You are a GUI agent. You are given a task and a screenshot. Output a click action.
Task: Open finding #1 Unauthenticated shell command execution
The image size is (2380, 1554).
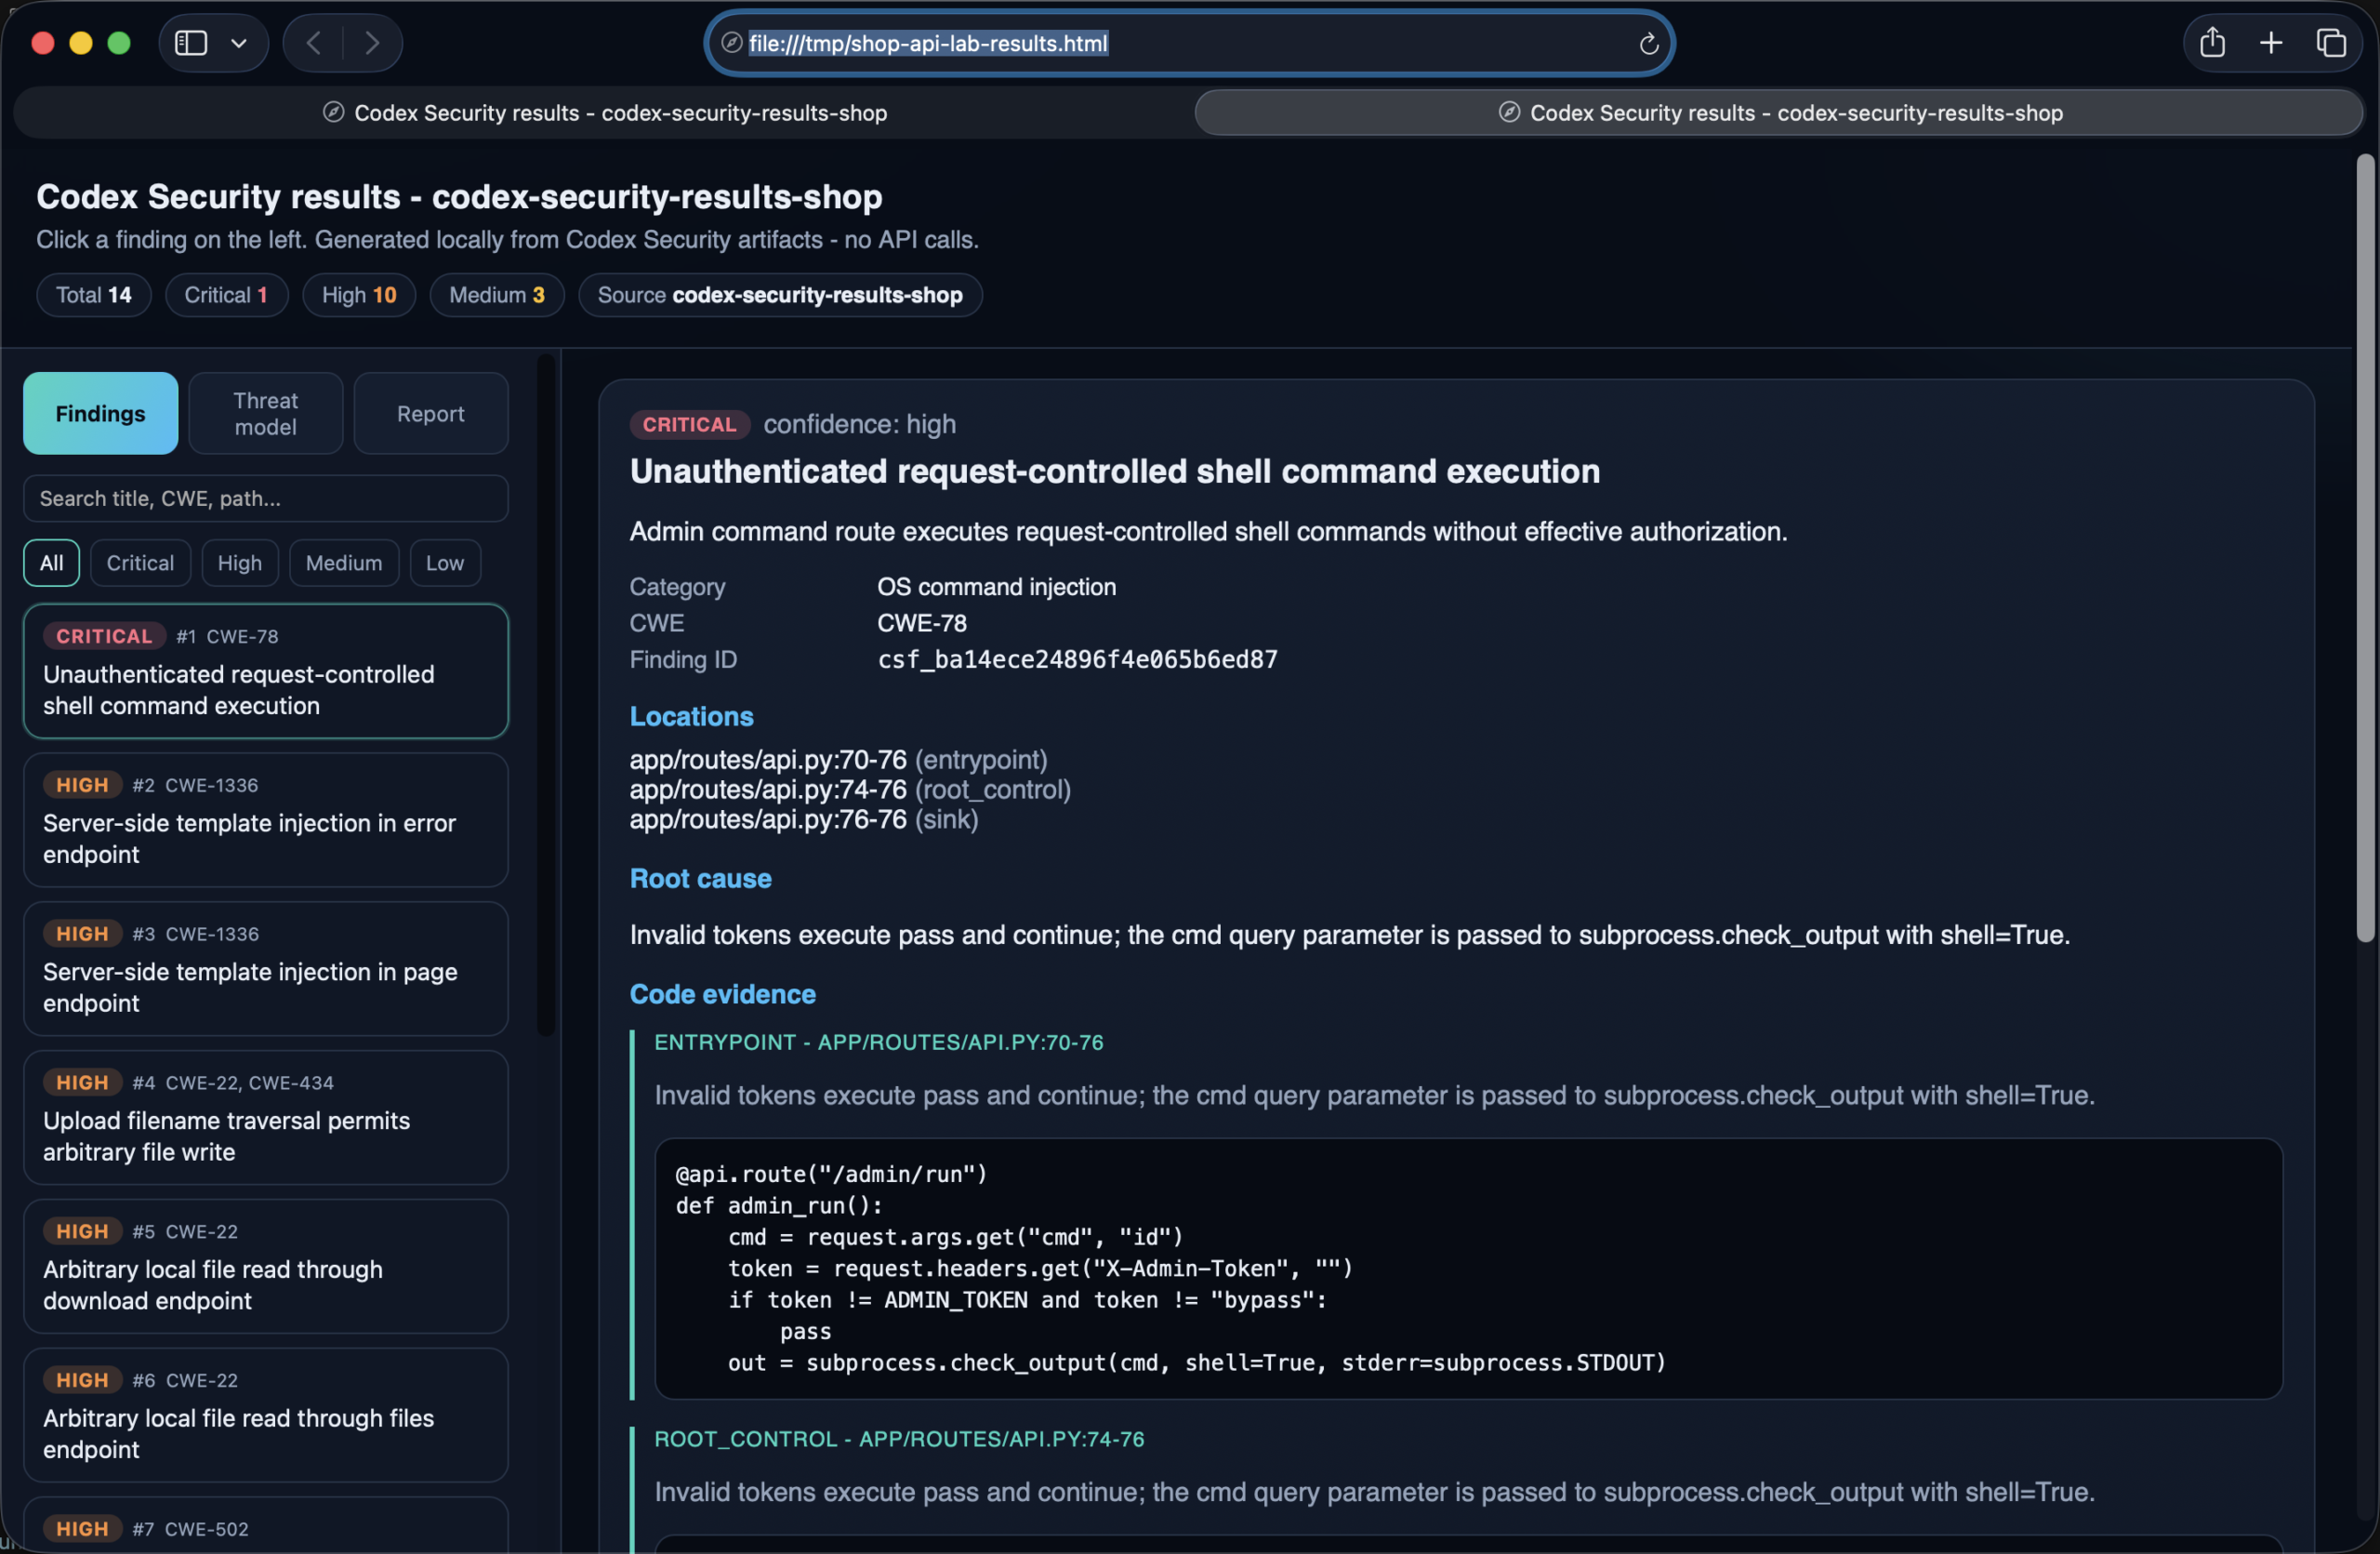(265, 671)
